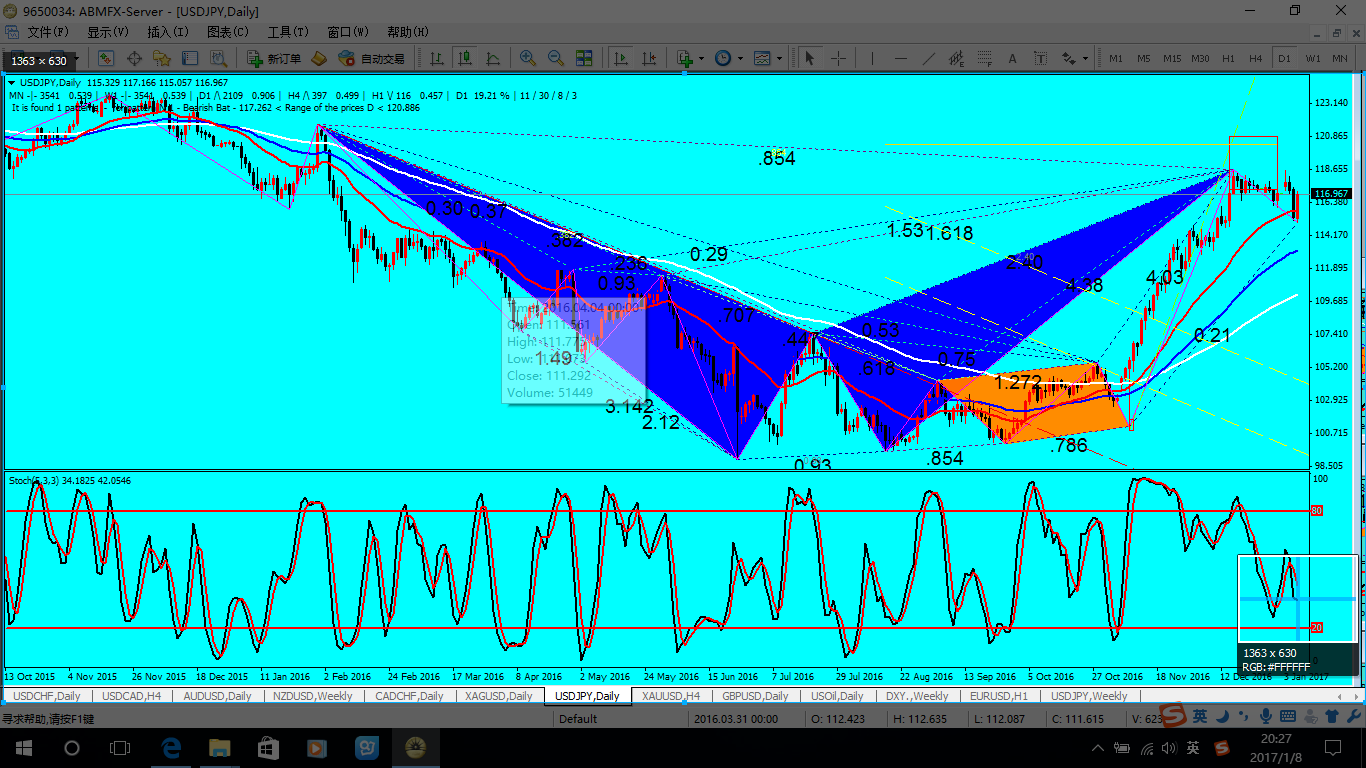Expand the Indicators dropdown arrow

pos(699,58)
